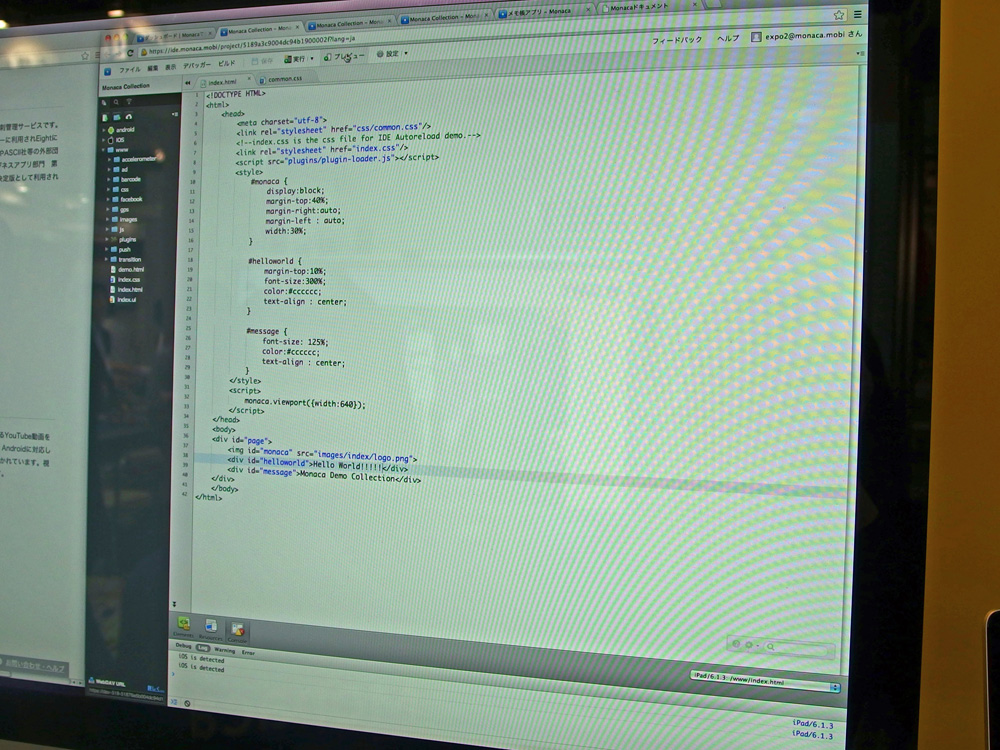Select the Error console filter
The image size is (1000, 750).
click(248, 652)
